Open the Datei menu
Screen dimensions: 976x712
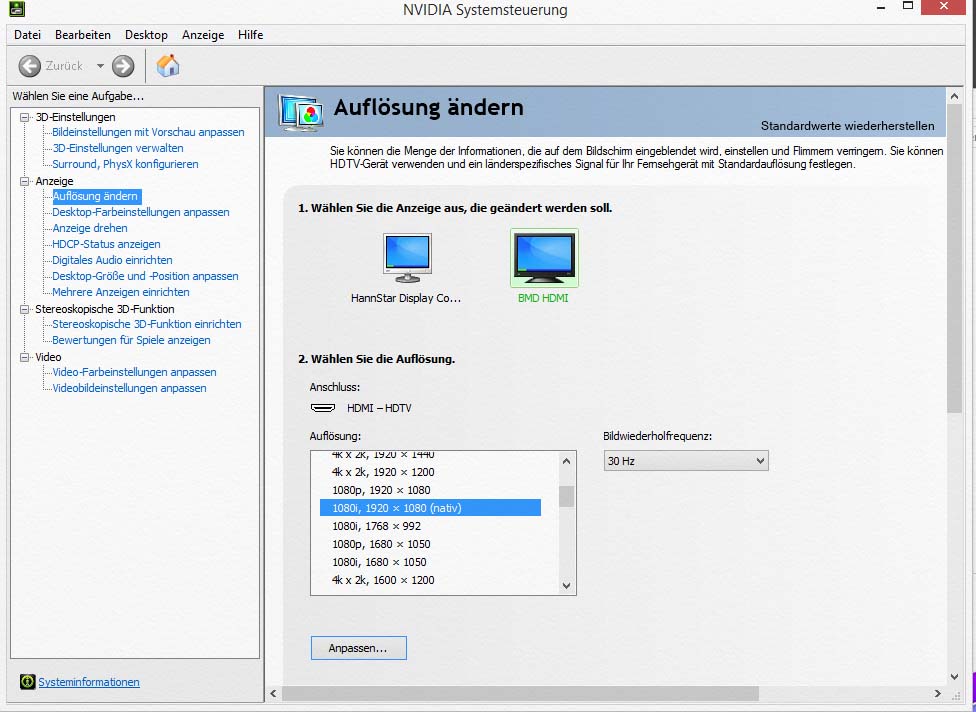click(x=27, y=35)
